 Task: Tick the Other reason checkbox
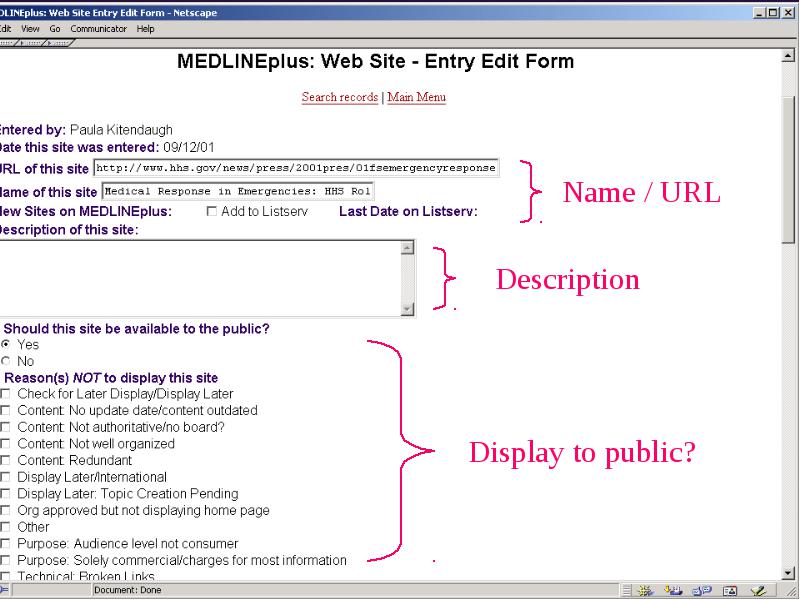5,527
